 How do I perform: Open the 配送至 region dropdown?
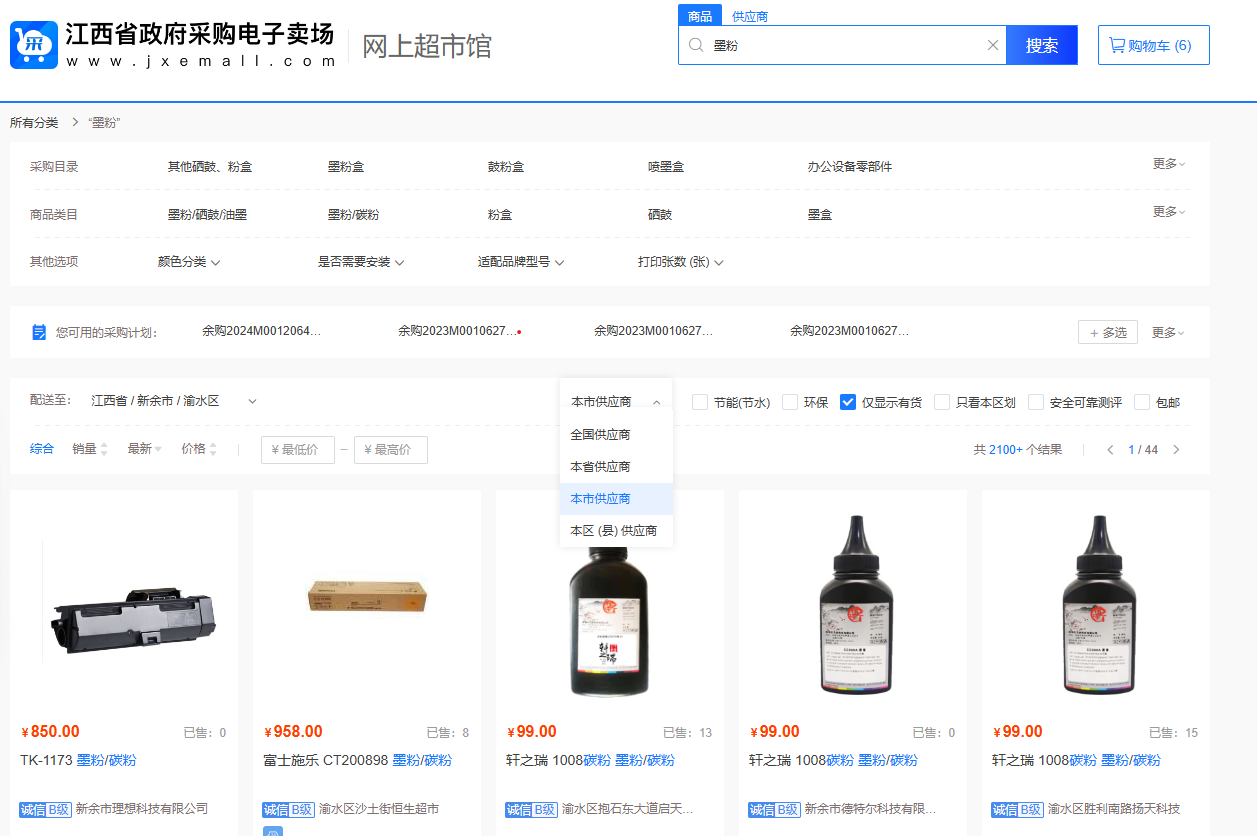174,401
